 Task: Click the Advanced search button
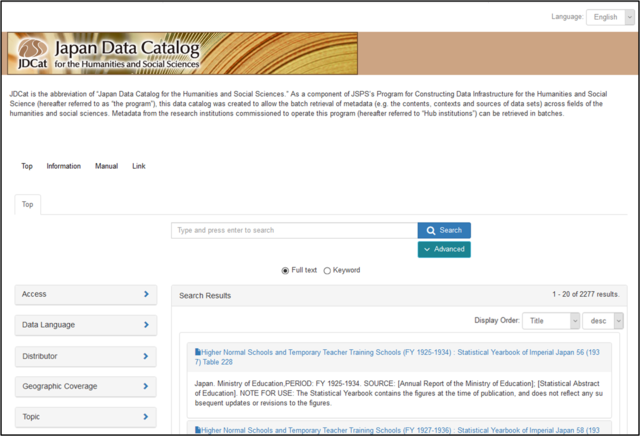click(444, 249)
